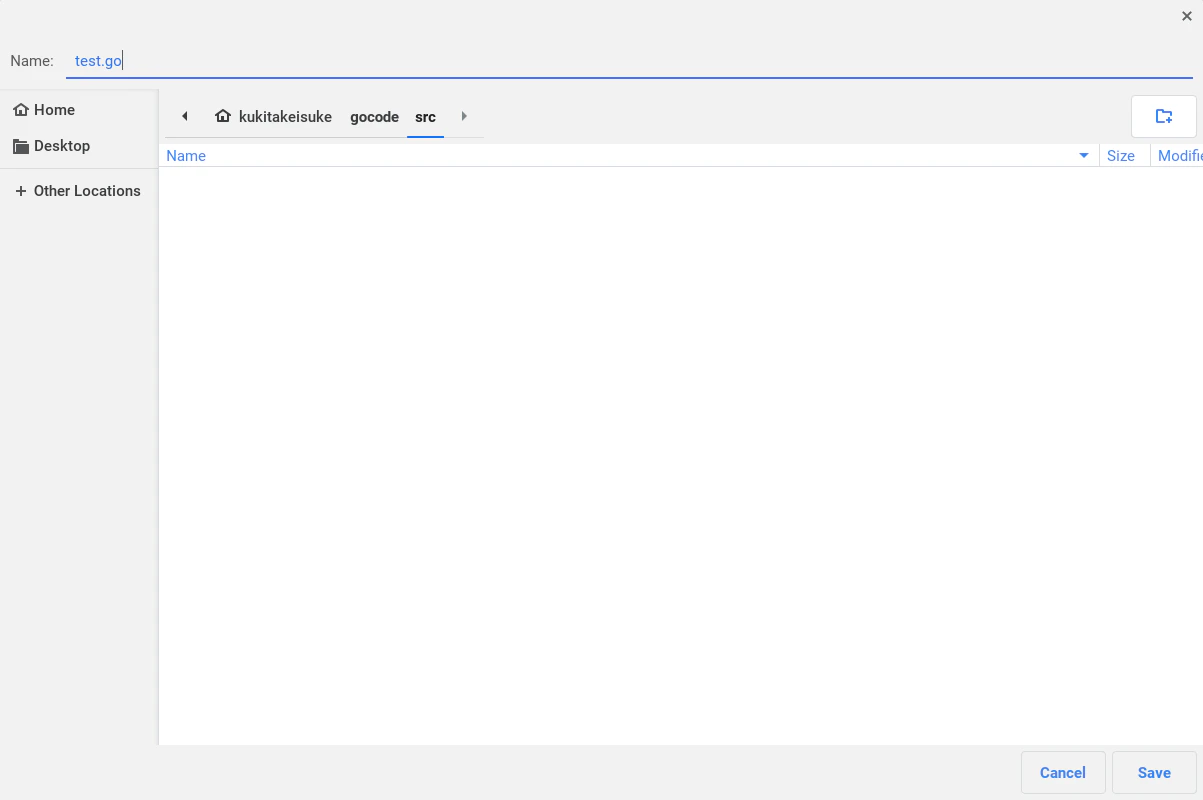1203x800 pixels.
Task: Close the save dialog window
Action: [1187, 16]
